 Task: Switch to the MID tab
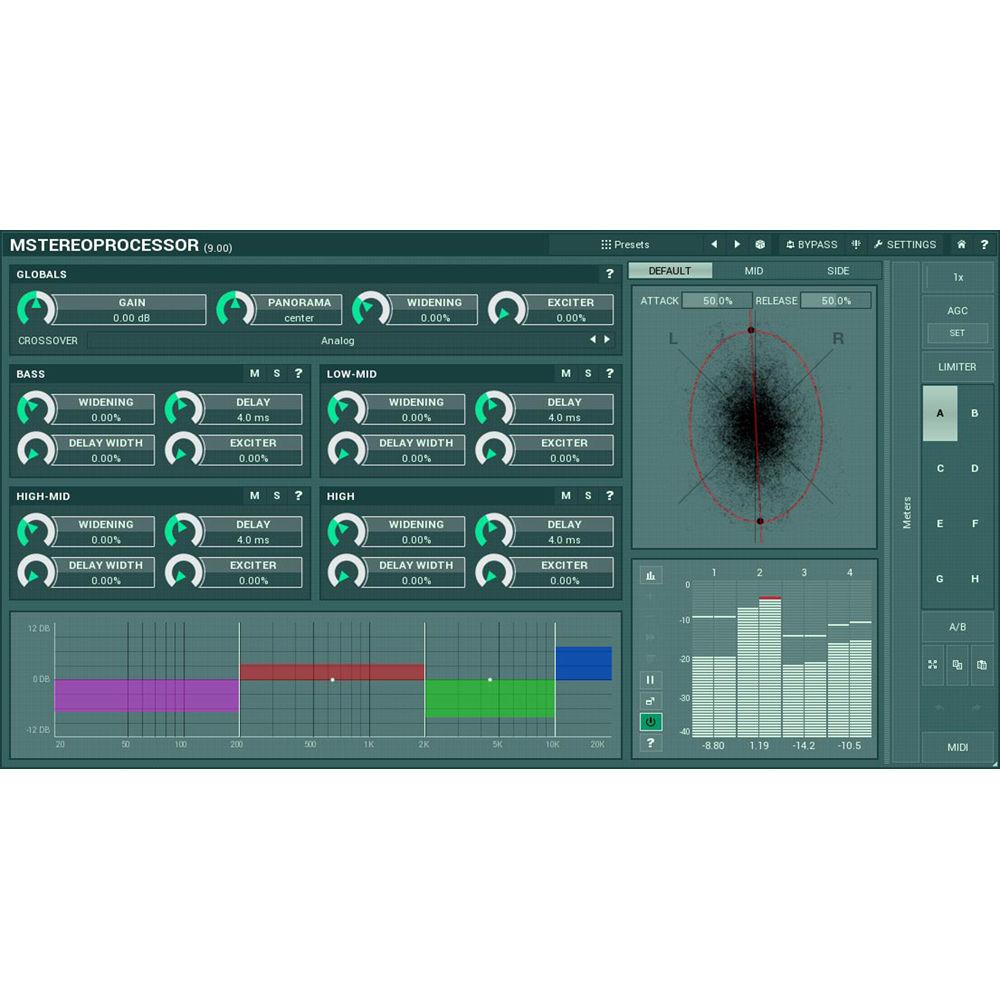click(752, 270)
